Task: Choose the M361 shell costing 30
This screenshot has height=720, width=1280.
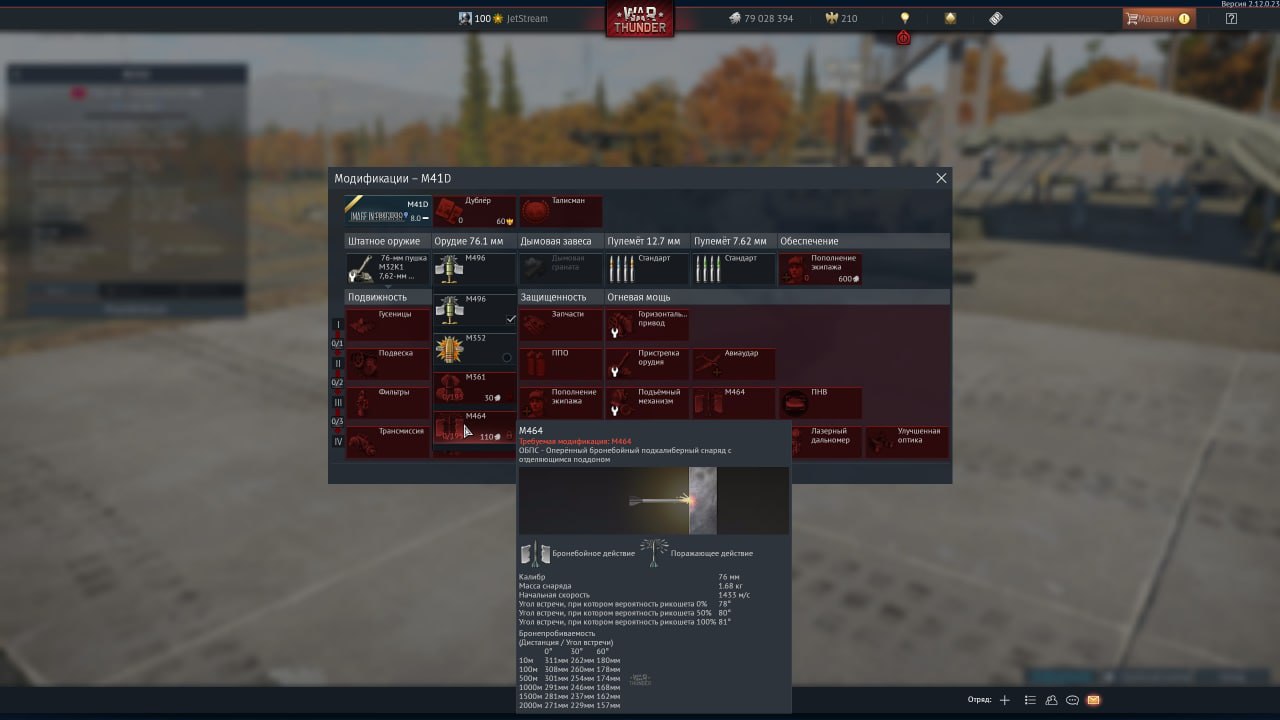Action: pyautogui.click(x=474, y=388)
